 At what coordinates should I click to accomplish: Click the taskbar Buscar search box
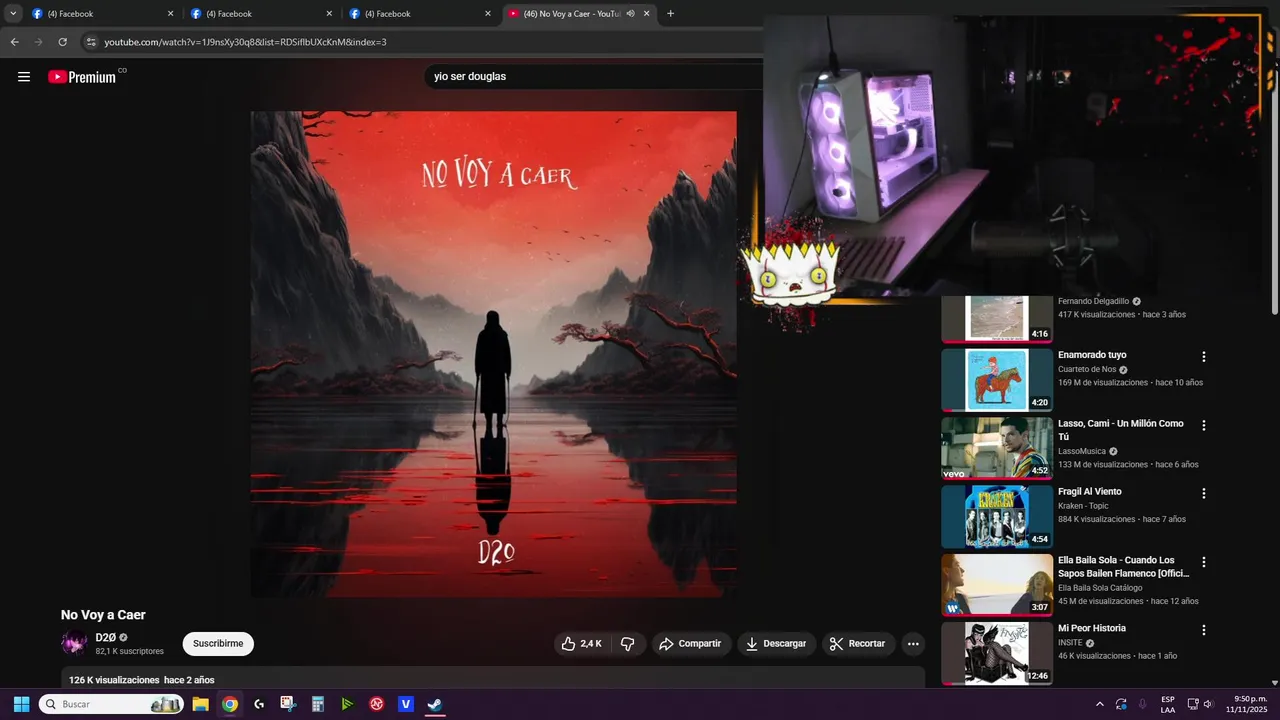(111, 704)
